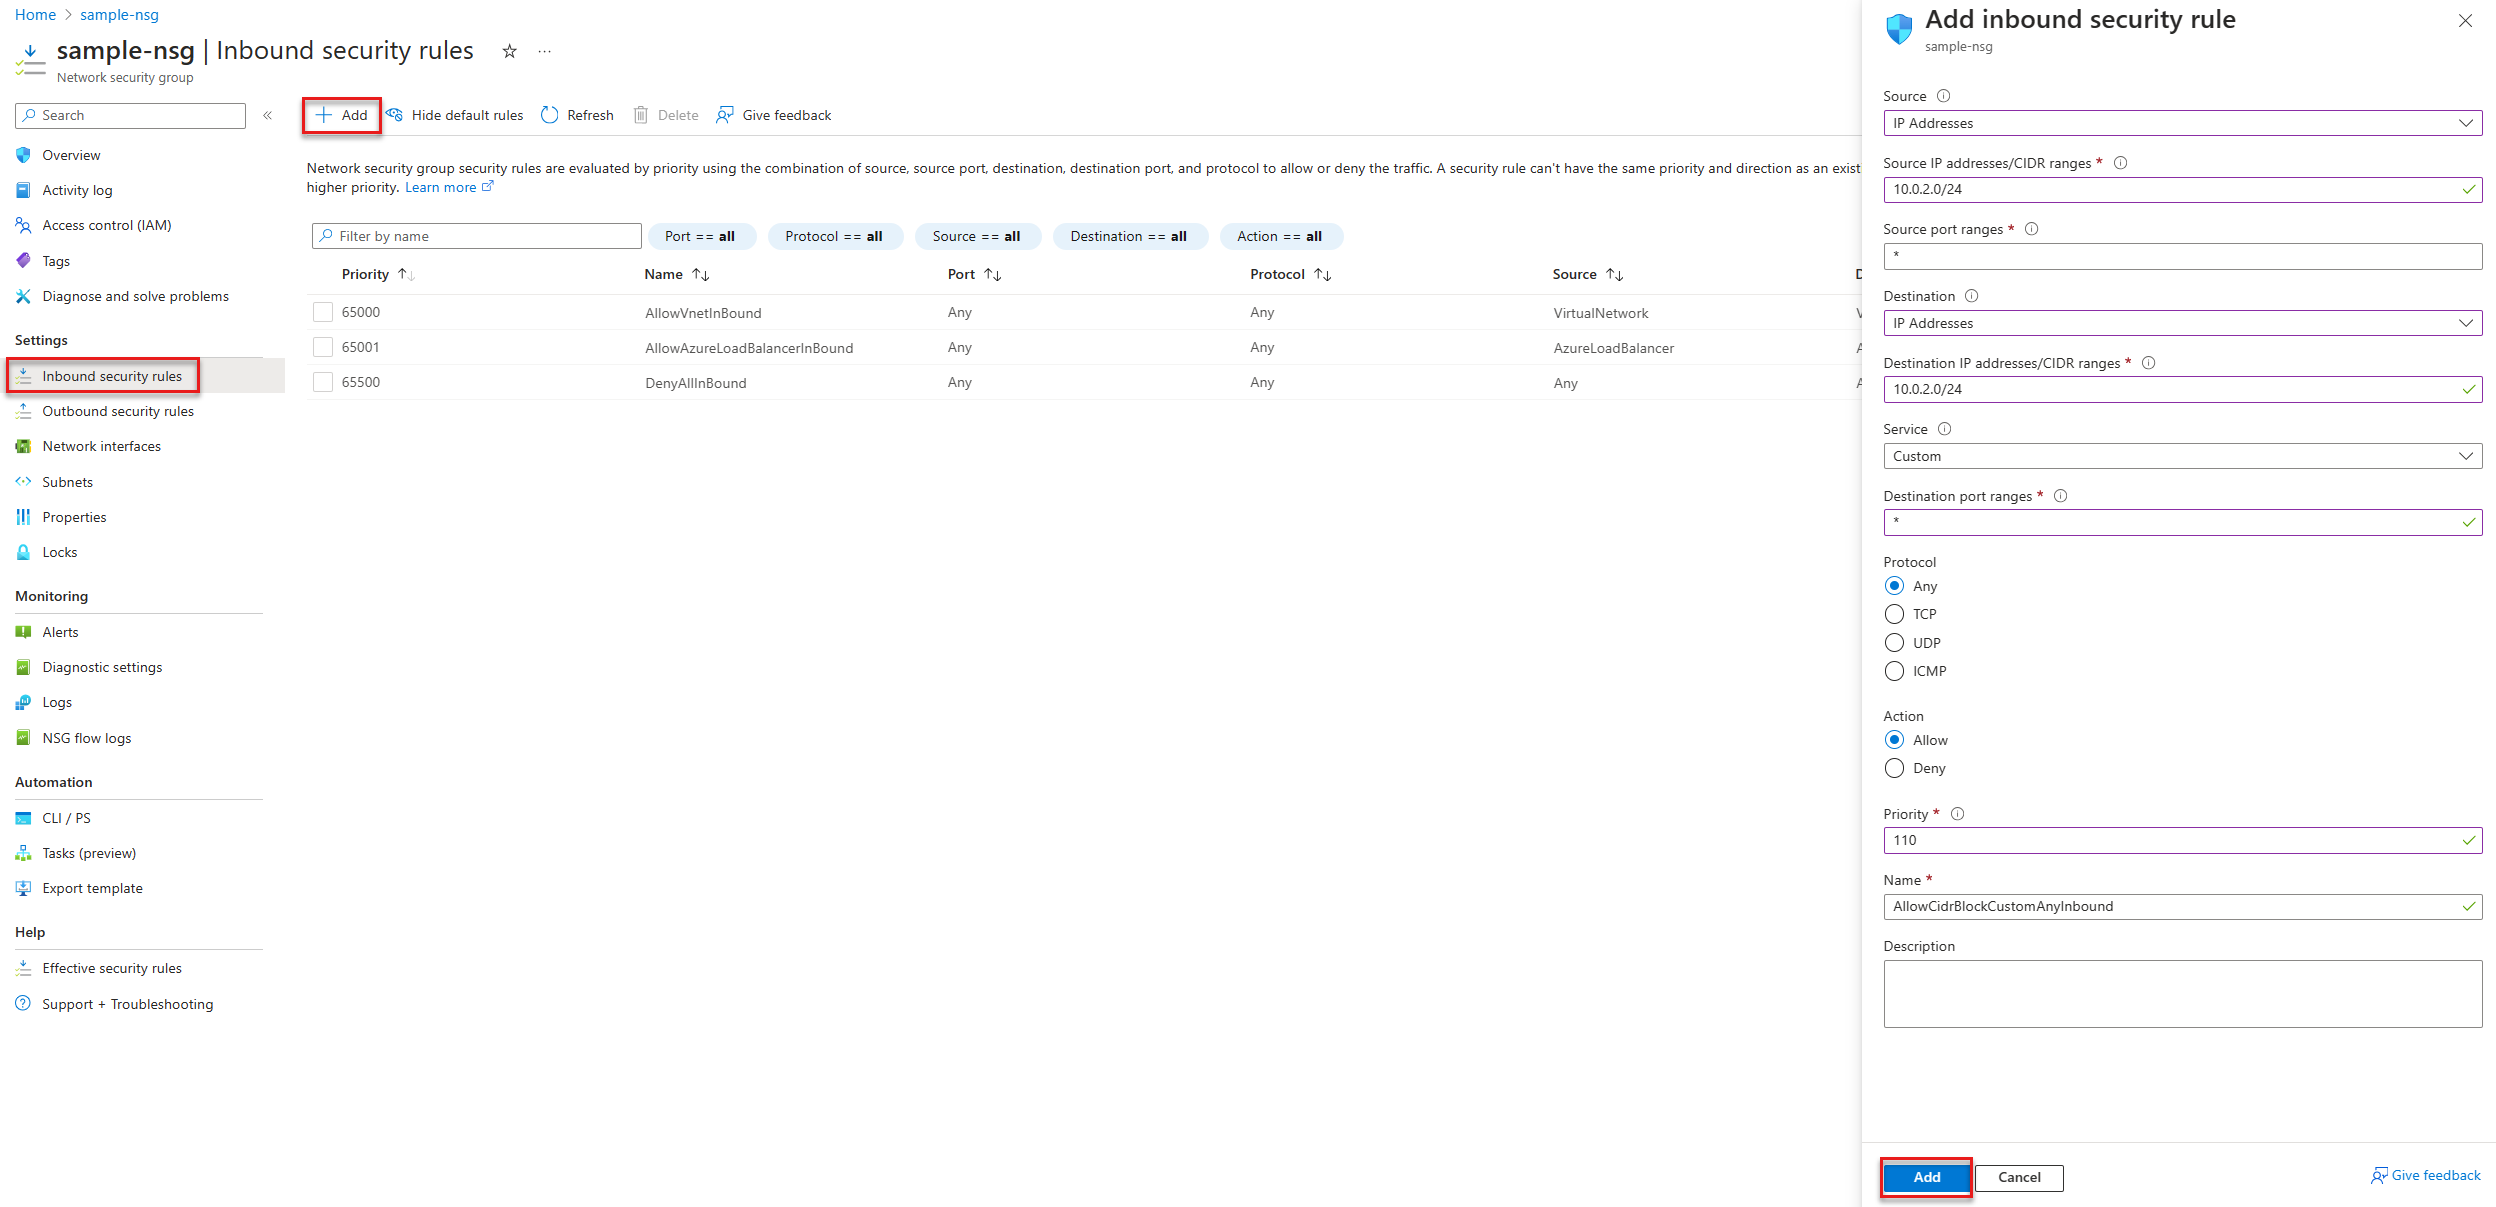Viewport: 2496px width, 1207px height.
Task: Open Outbound security rules menu item
Action: [118, 411]
